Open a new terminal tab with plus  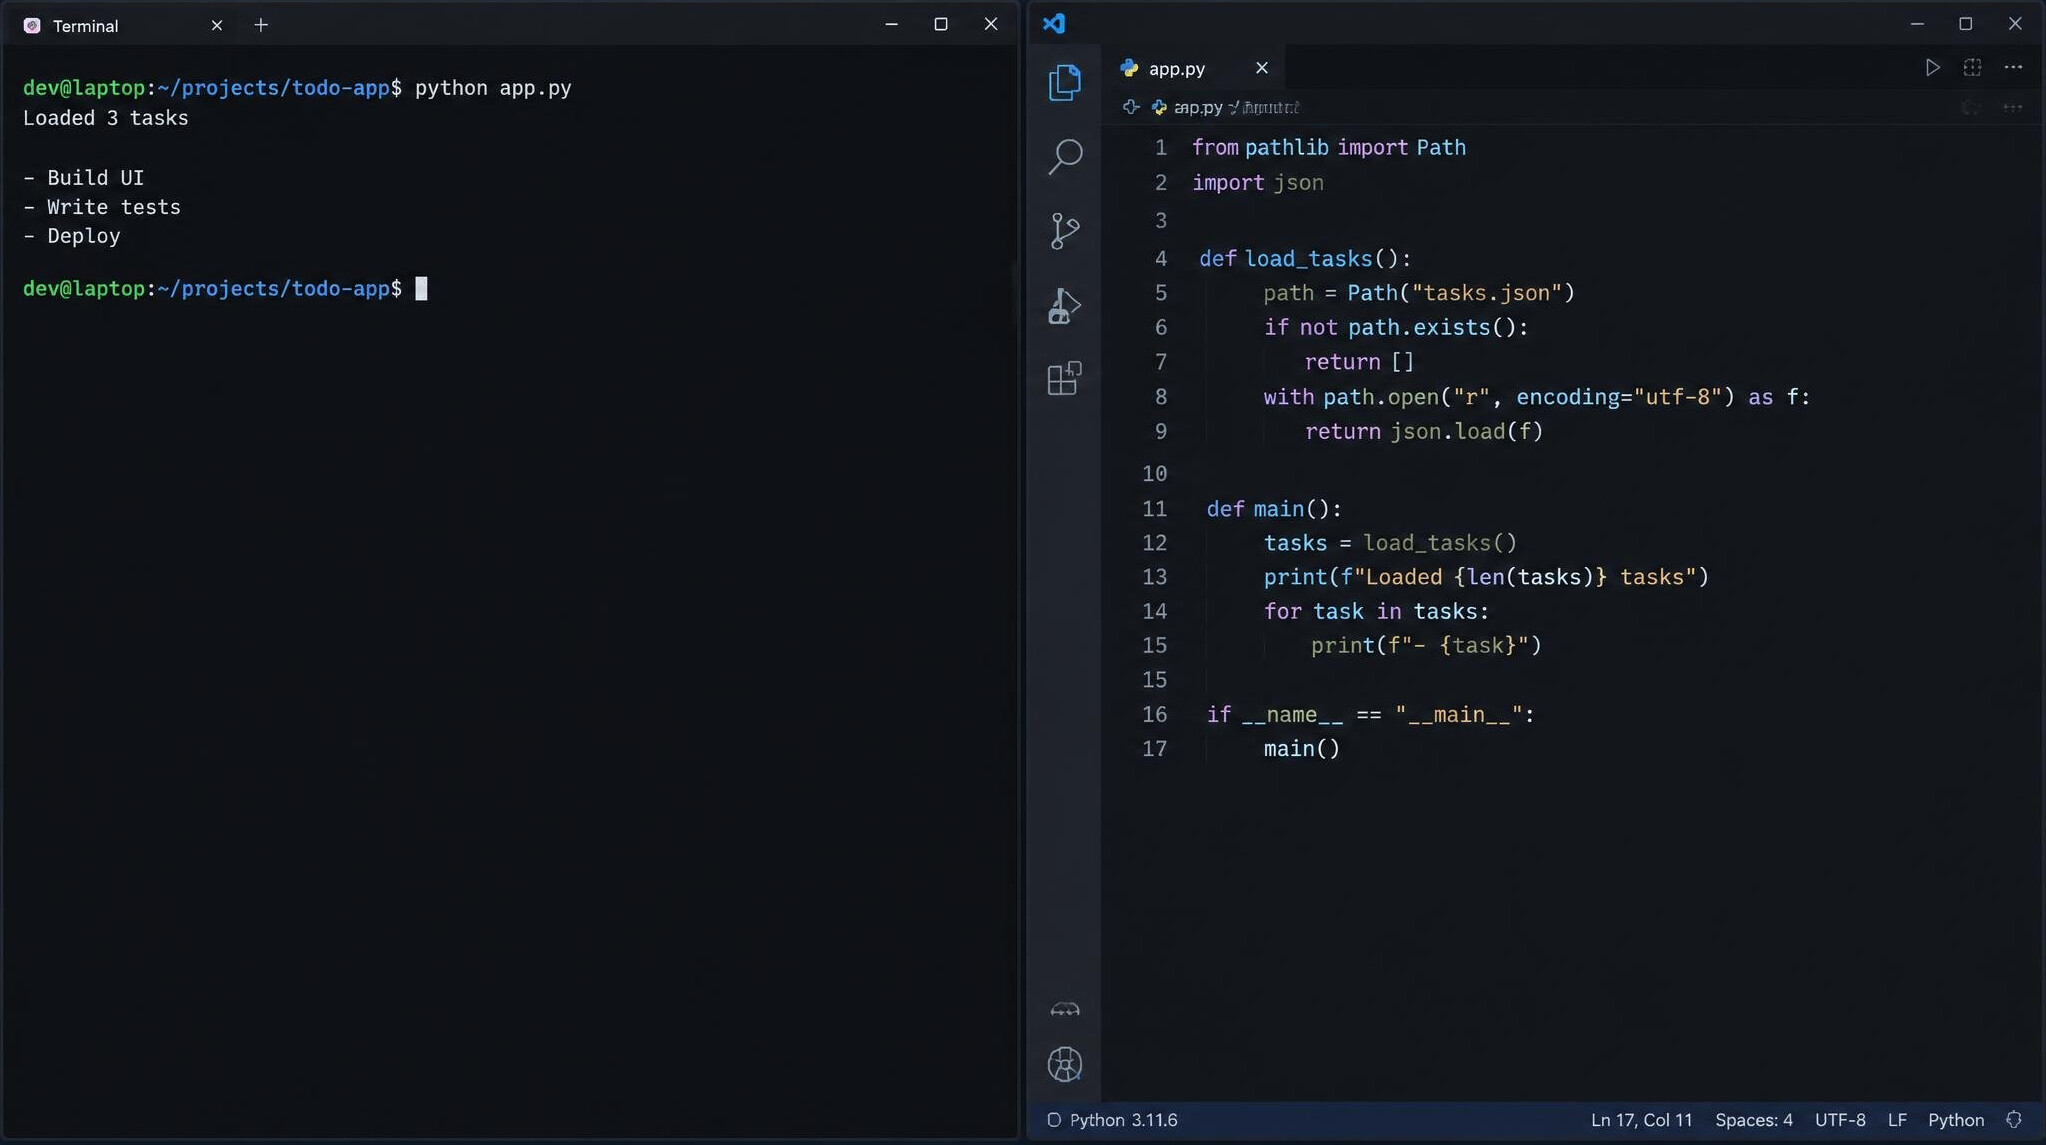coord(261,25)
